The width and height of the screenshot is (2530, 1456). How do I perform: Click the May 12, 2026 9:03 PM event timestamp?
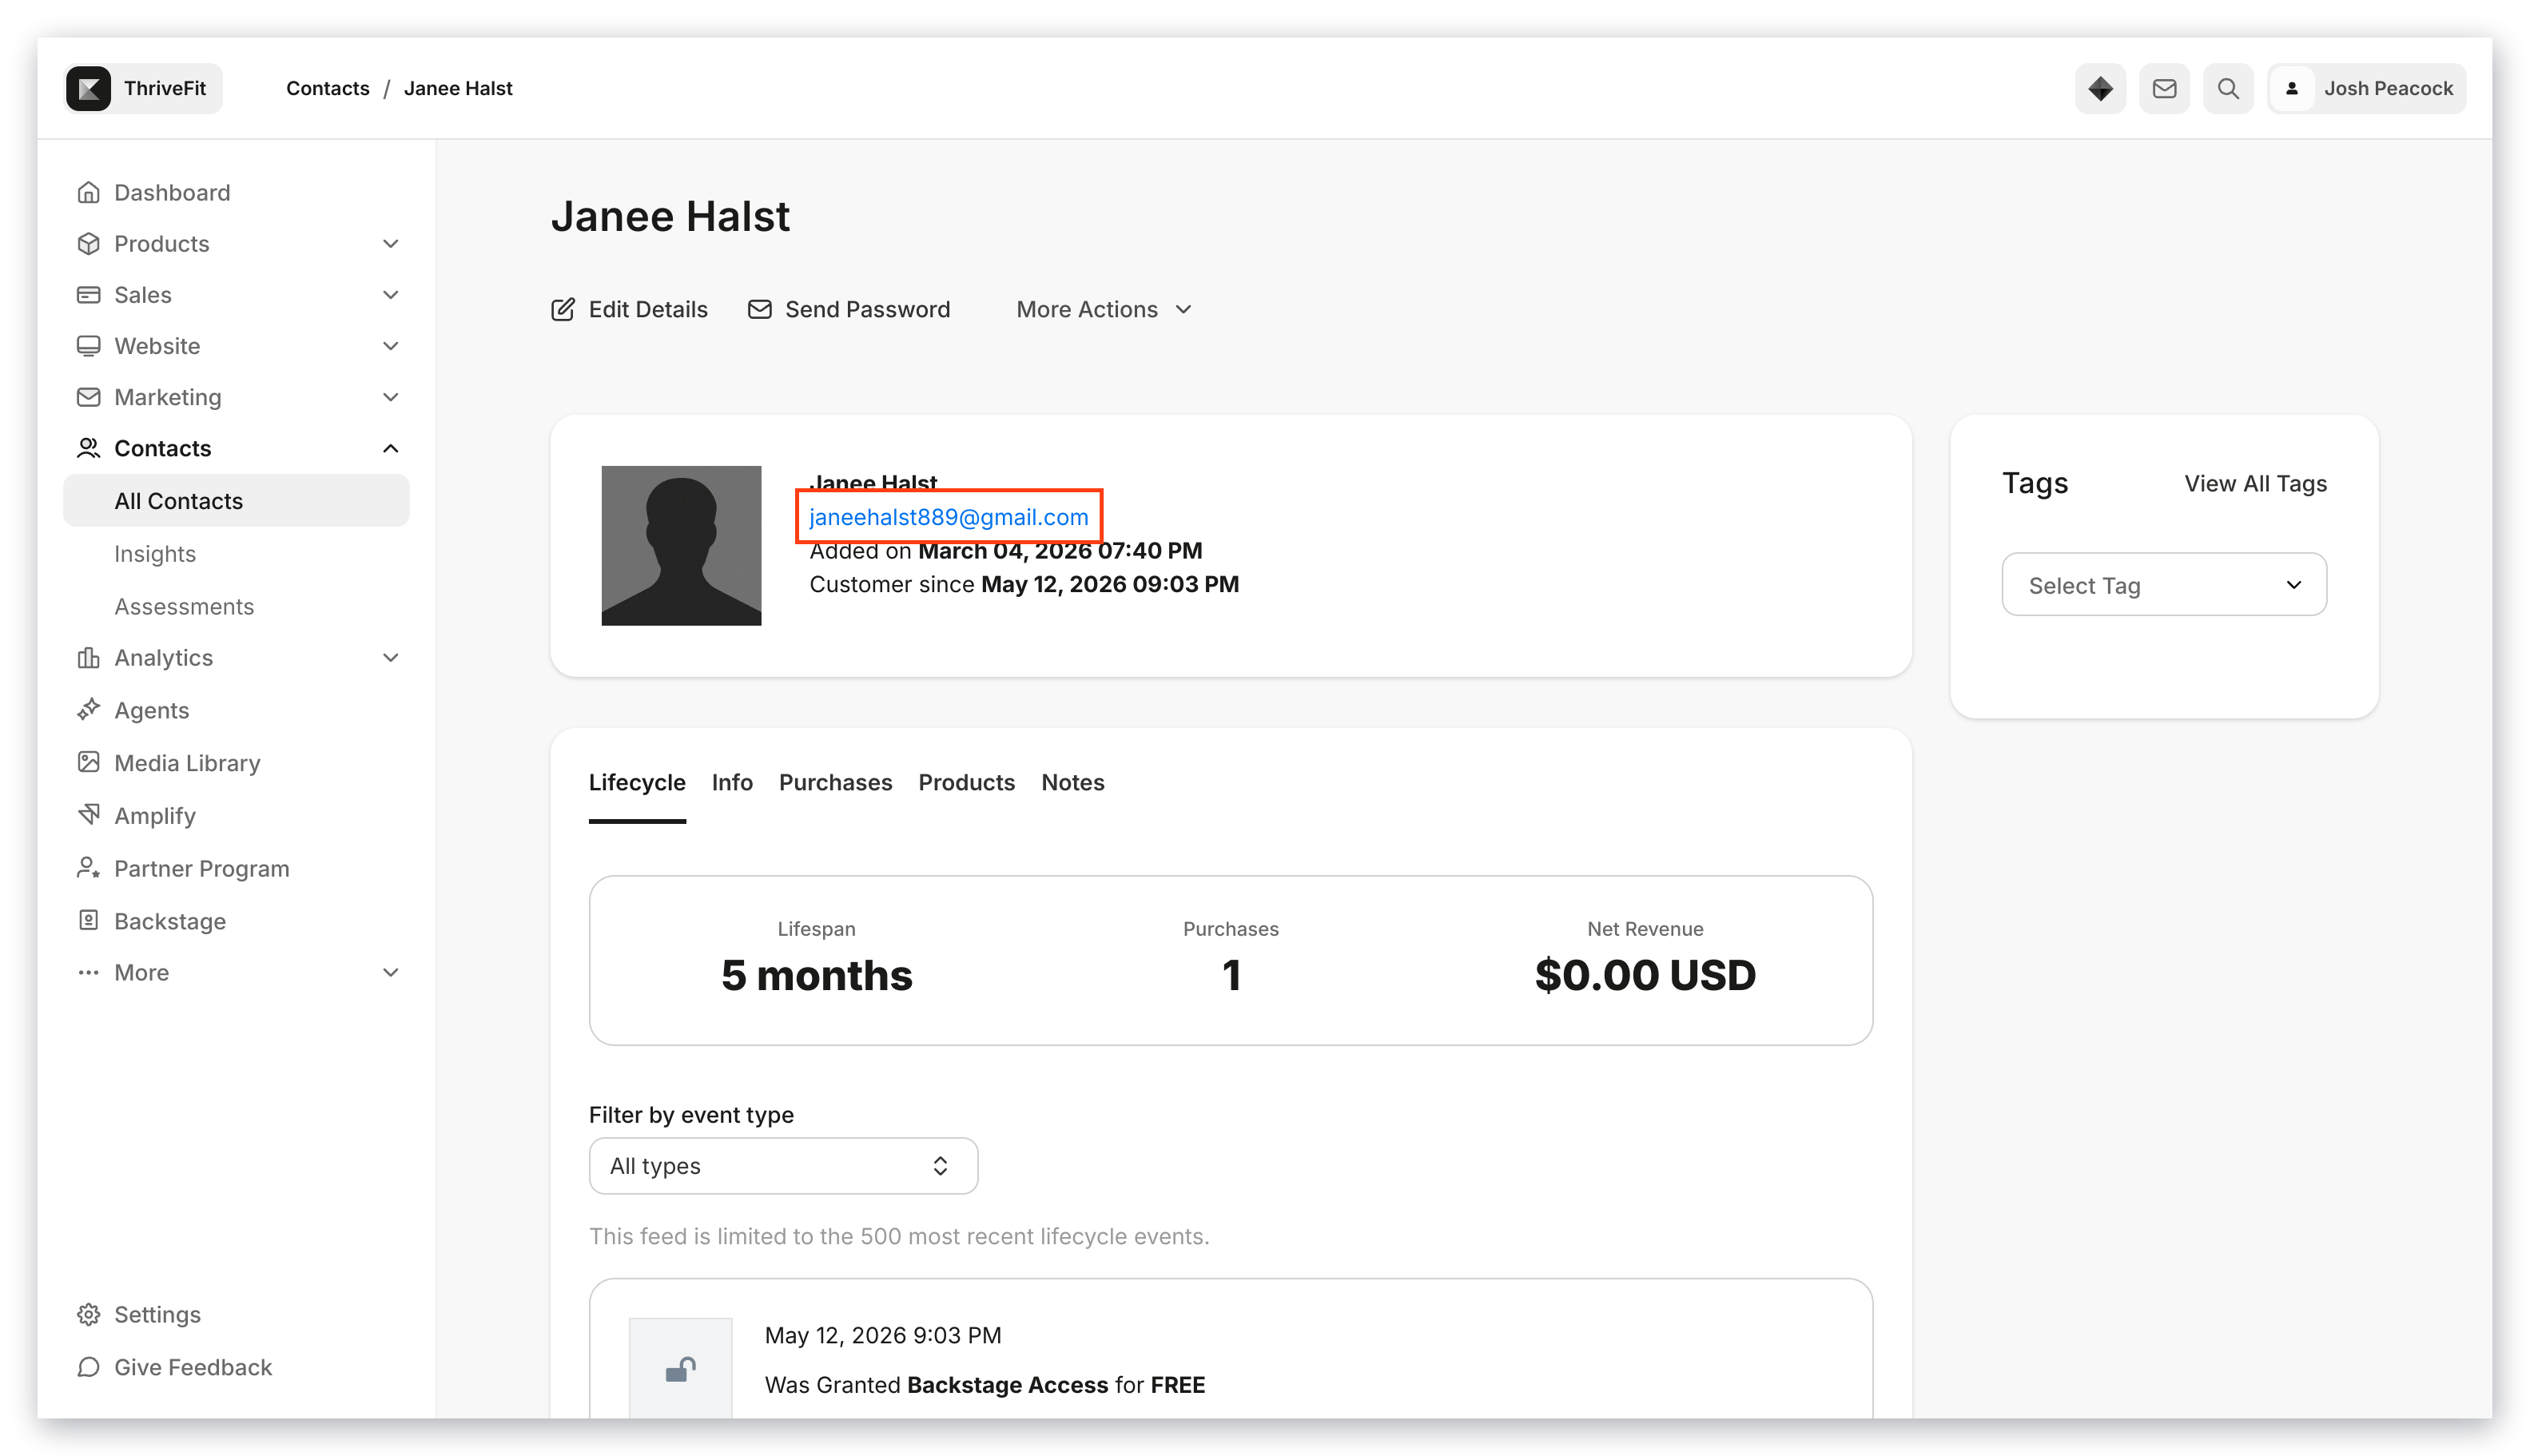(883, 1335)
